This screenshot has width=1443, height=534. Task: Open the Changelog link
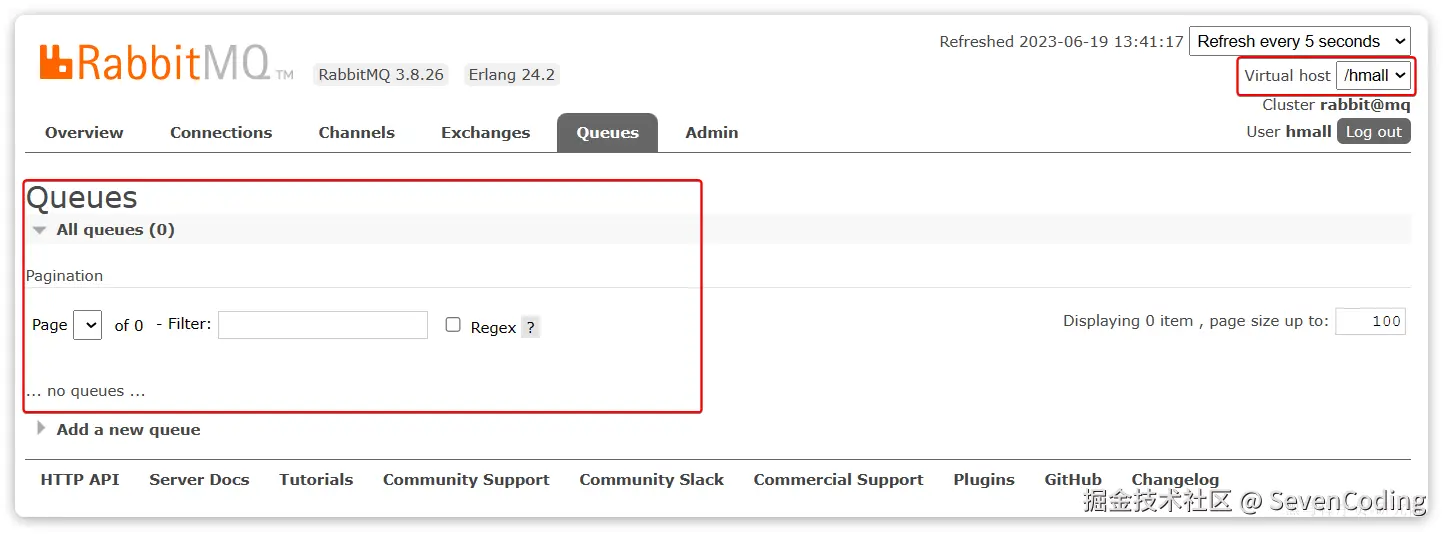pyautogui.click(x=1175, y=479)
